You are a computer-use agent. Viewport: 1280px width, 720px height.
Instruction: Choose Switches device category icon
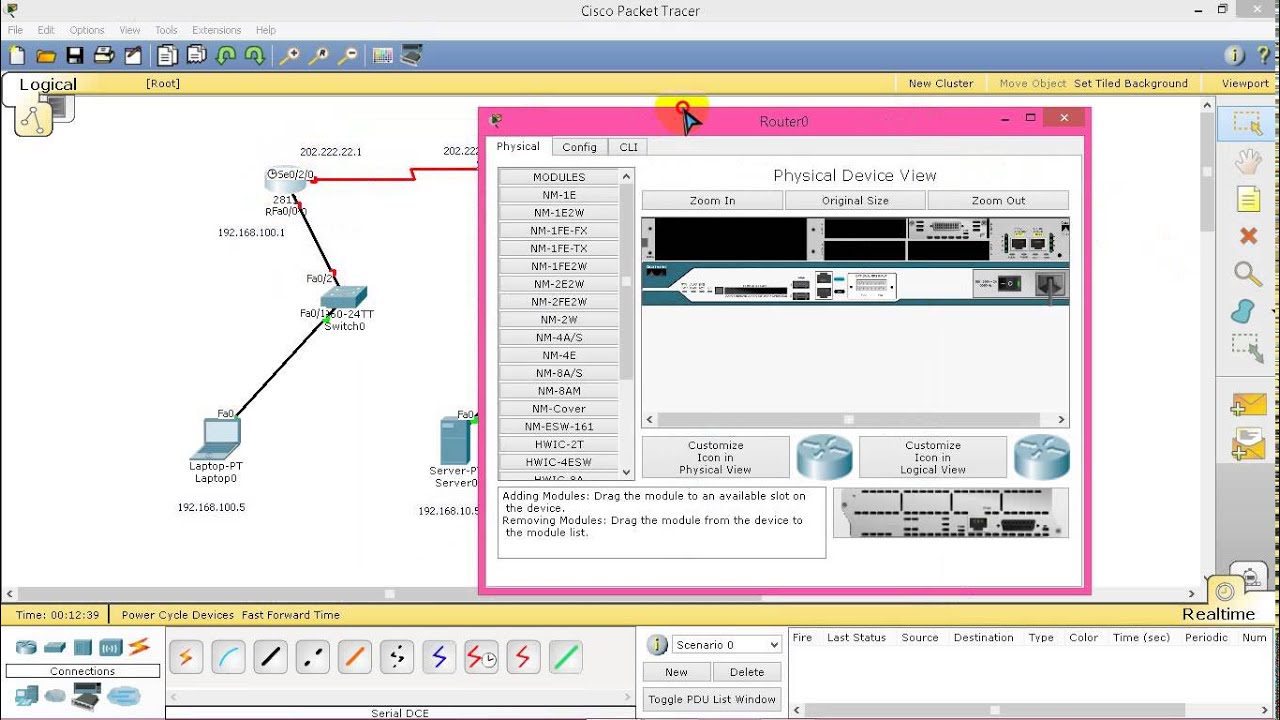[55, 647]
